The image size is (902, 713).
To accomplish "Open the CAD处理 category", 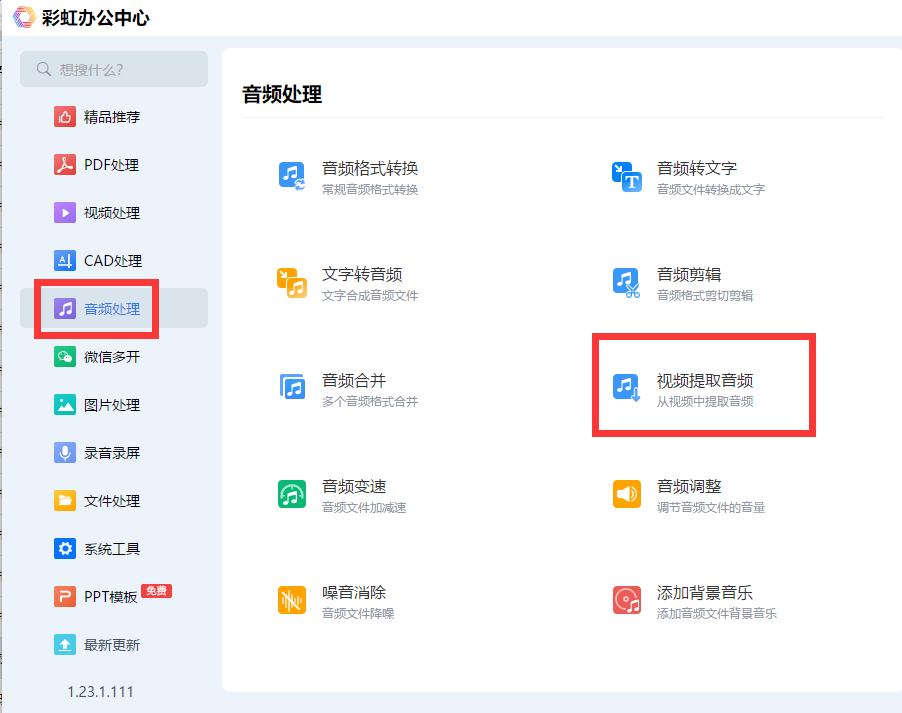I will pos(113,261).
